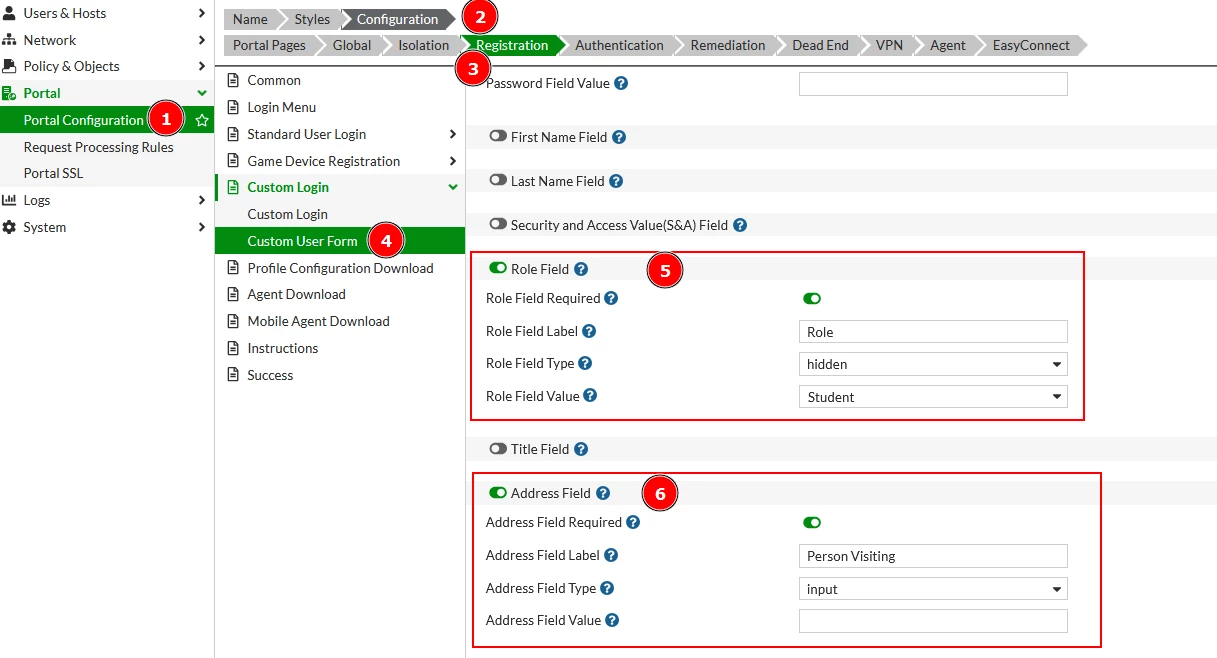Click the page icon next to Instructions
This screenshot has width=1217, height=658.
pos(234,348)
